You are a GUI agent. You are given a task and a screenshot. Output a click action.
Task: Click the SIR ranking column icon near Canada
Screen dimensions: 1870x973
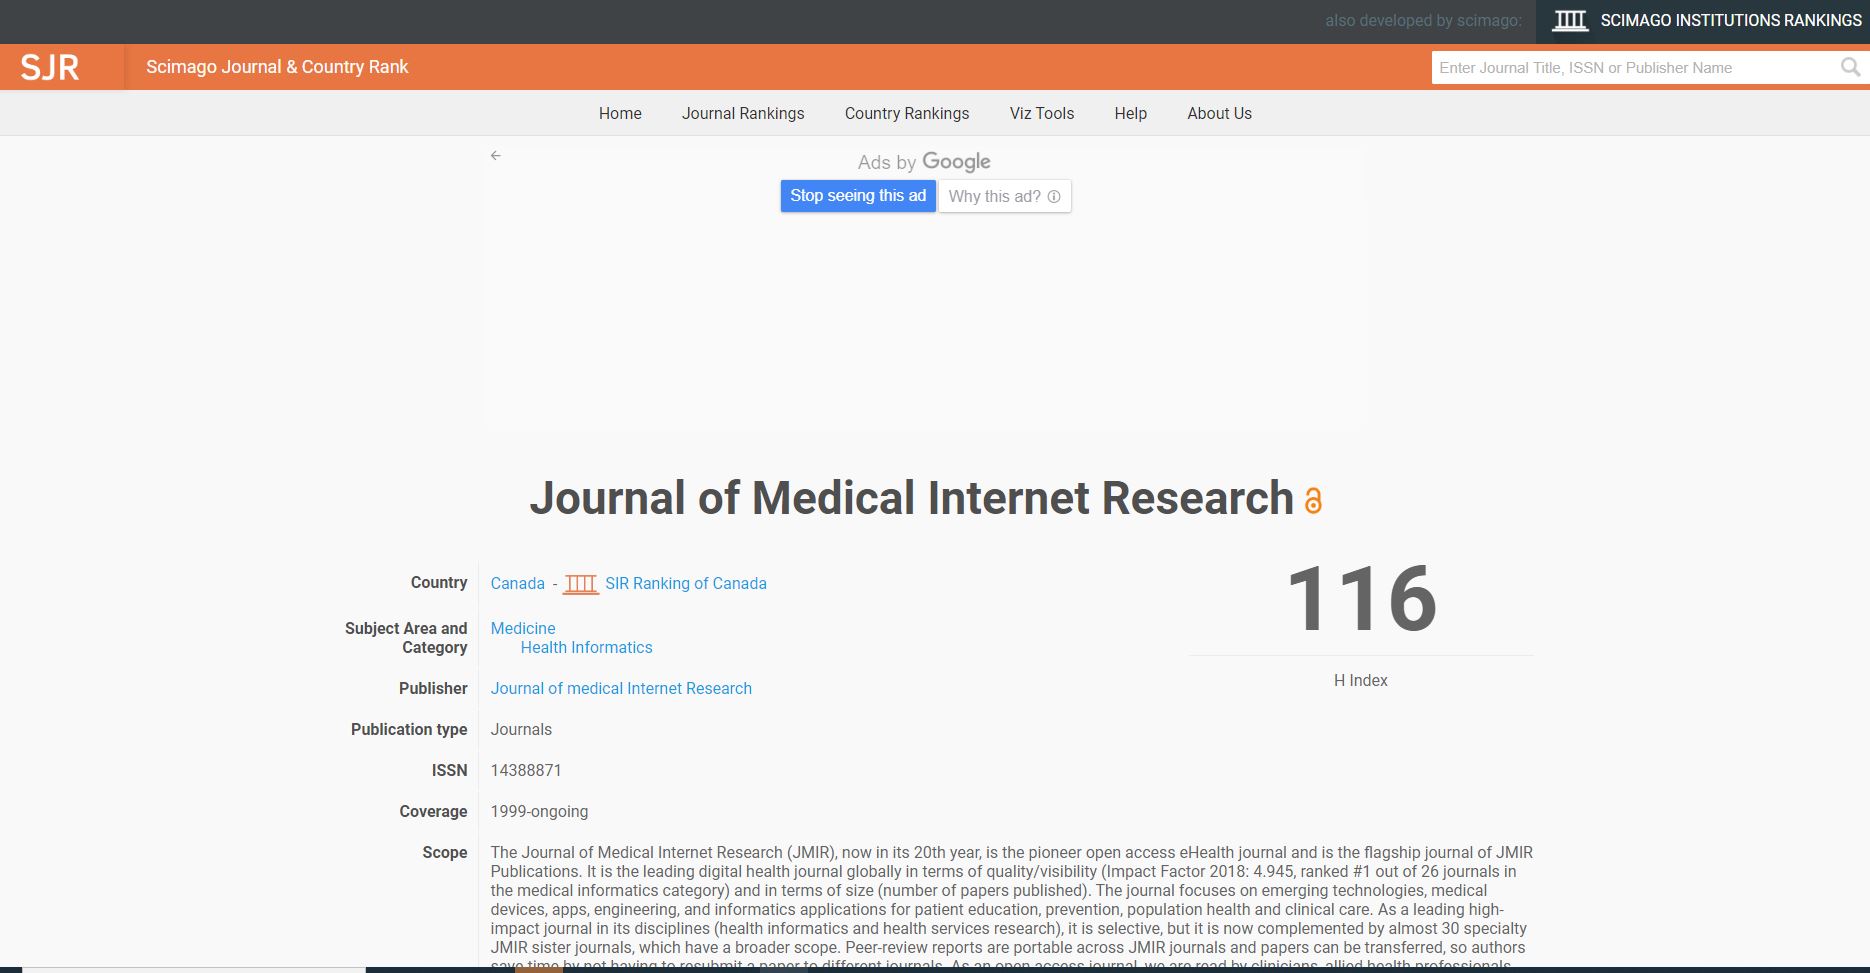(581, 584)
